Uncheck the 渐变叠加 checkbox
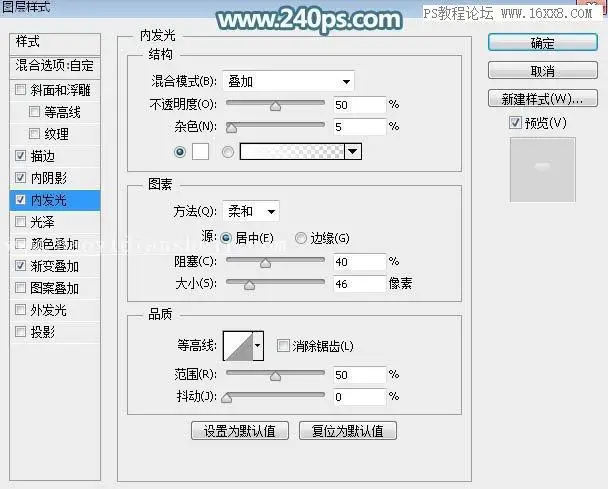 point(21,266)
